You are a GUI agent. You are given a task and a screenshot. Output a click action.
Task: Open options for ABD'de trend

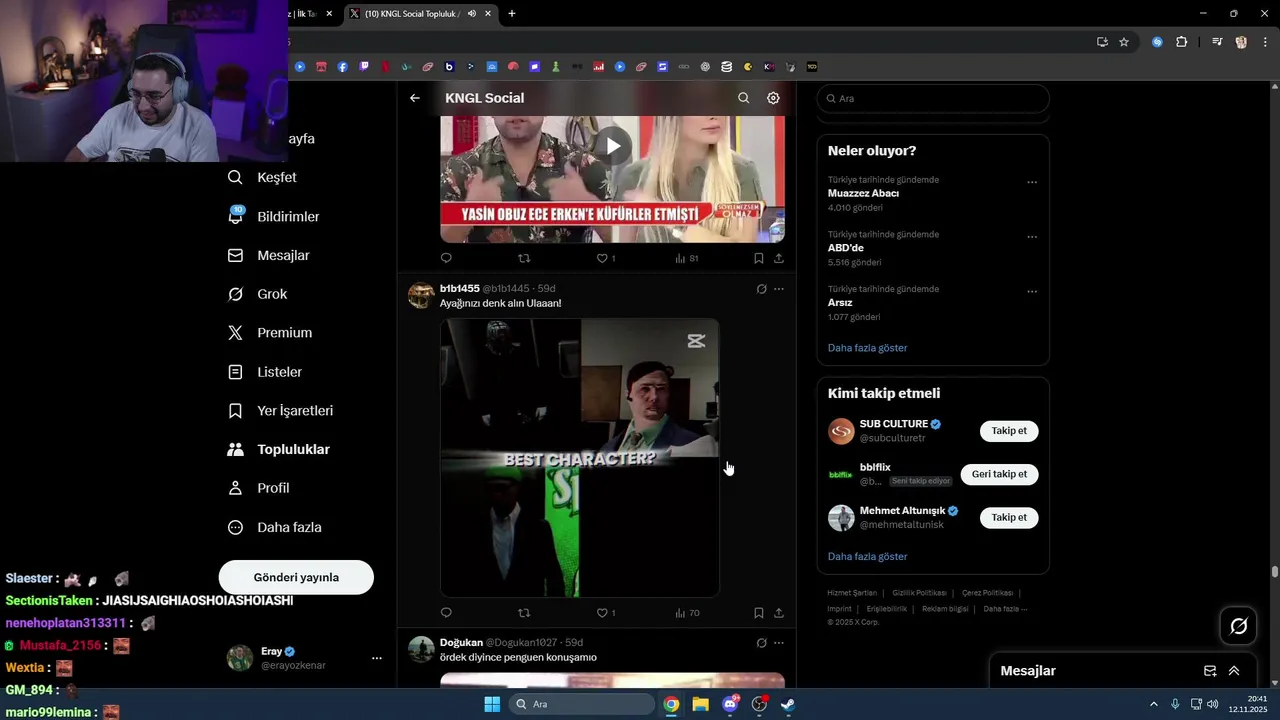click(1032, 237)
